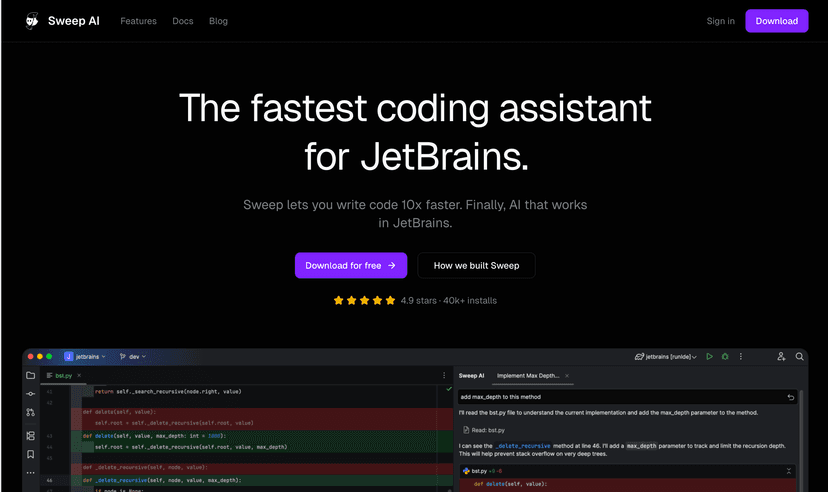Click the Debug bug icon
This screenshot has width=828, height=492.
(725, 356)
